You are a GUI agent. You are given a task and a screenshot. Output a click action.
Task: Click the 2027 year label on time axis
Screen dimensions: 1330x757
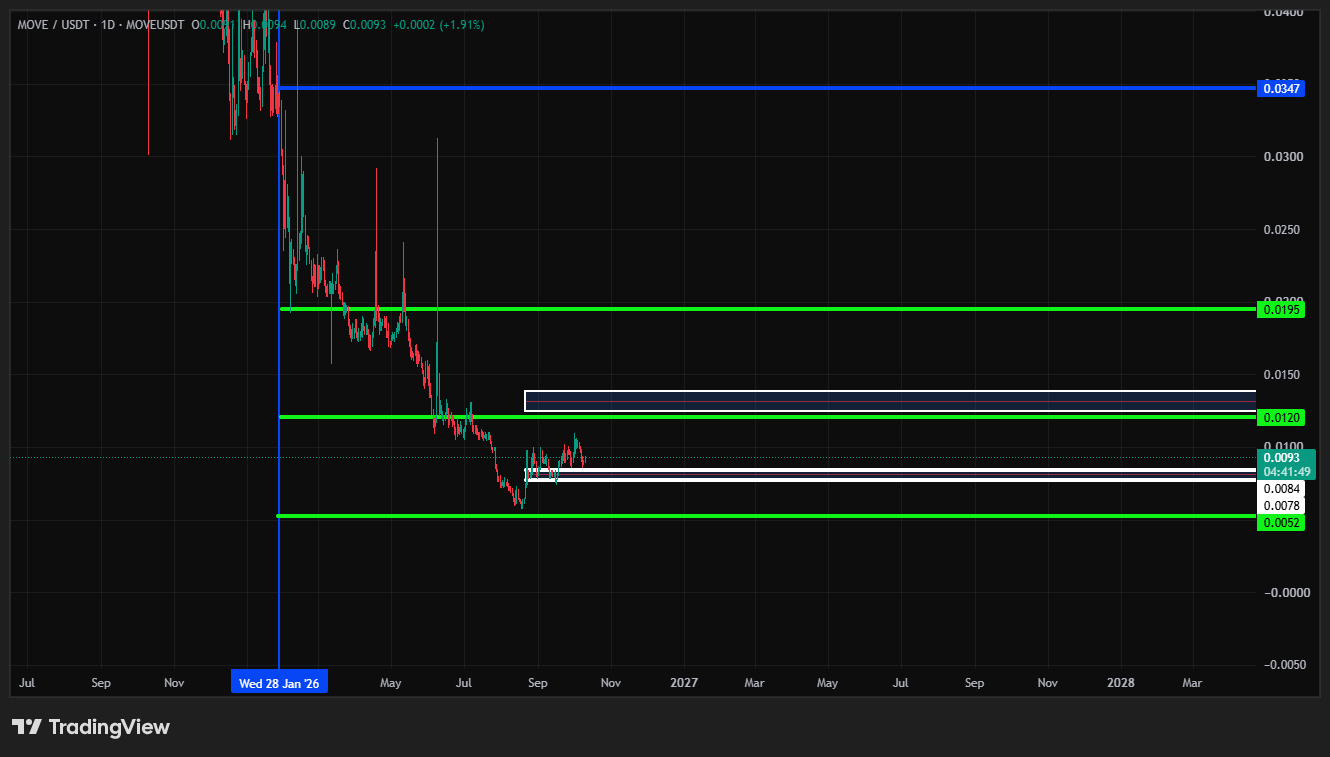tap(684, 683)
